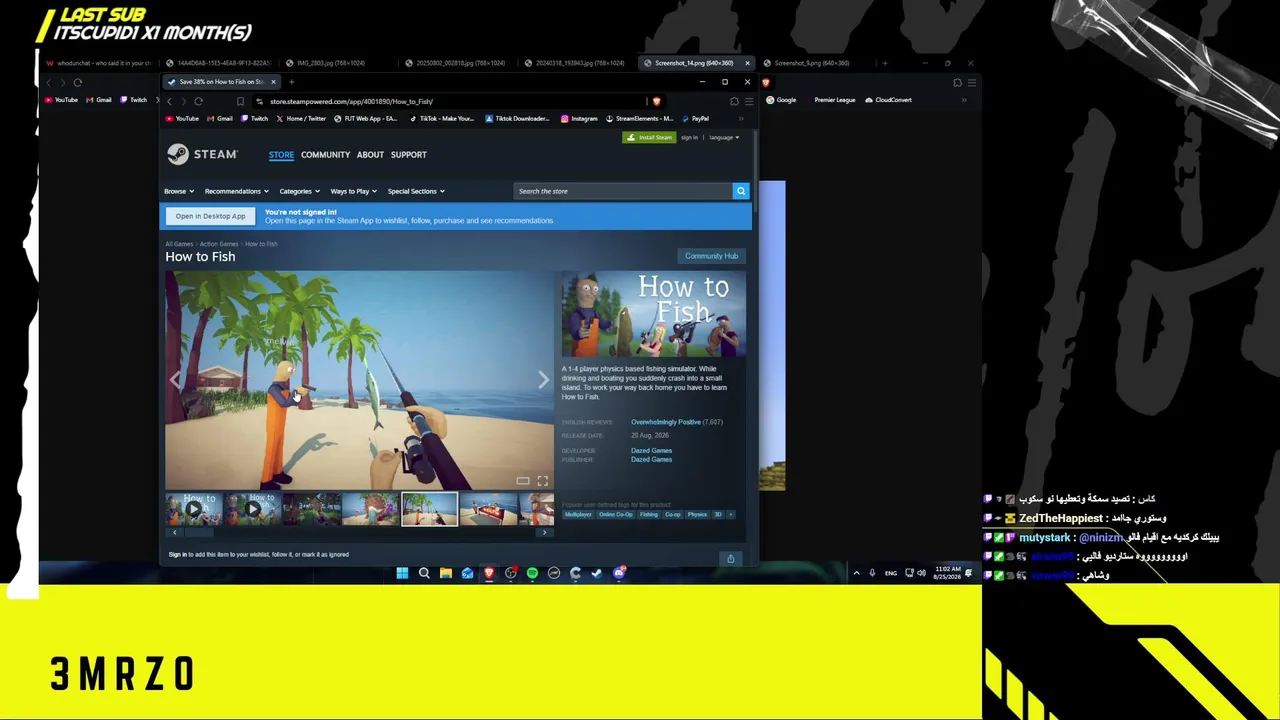The height and width of the screenshot is (720, 1280).
Task: Open the Windows Start menu
Action: click(x=402, y=573)
